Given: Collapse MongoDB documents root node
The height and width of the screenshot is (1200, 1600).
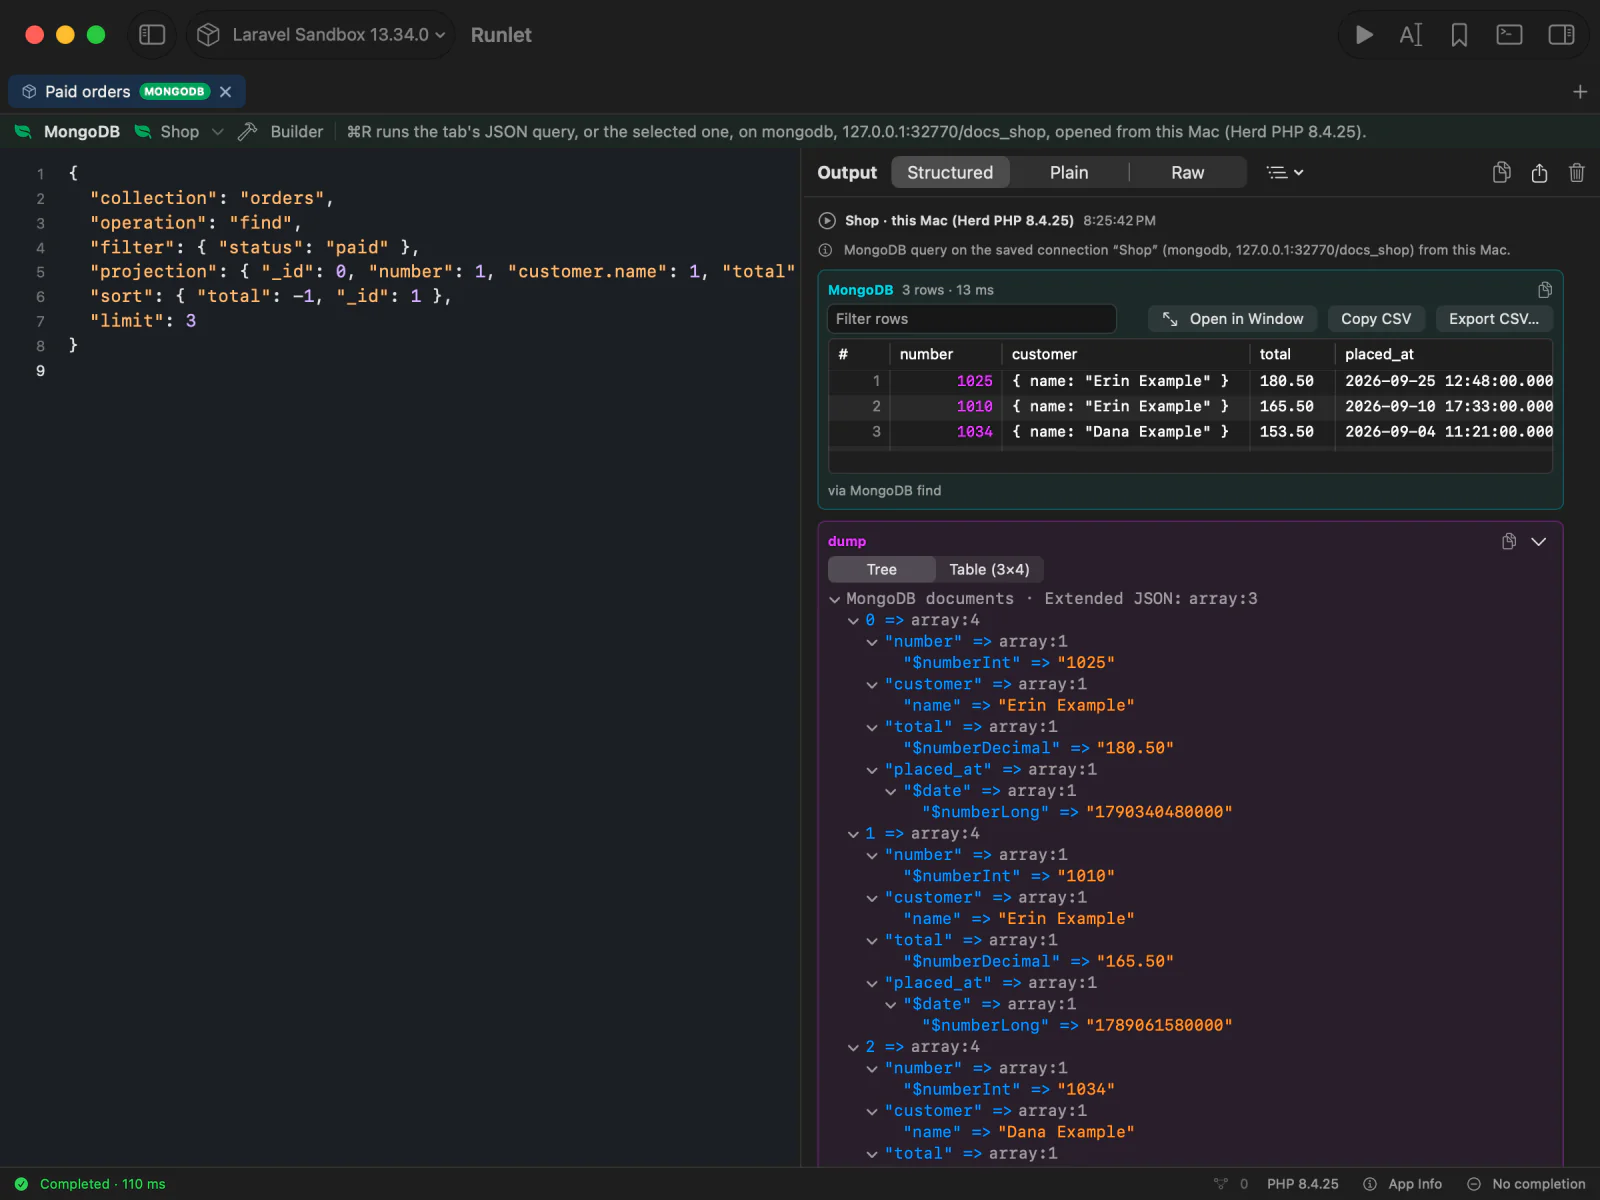Looking at the screenshot, I should [835, 600].
